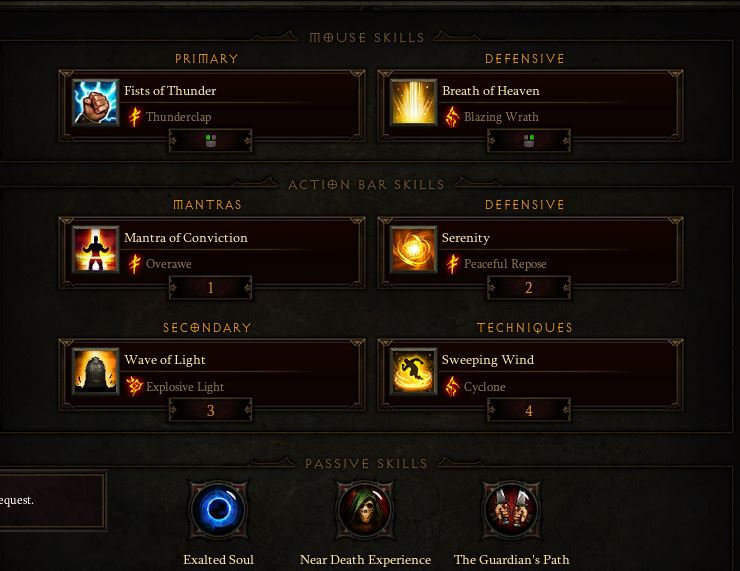Screen dimensions: 740x571
Task: Click the Explosive Light rune symbol
Action: [x=134, y=386]
